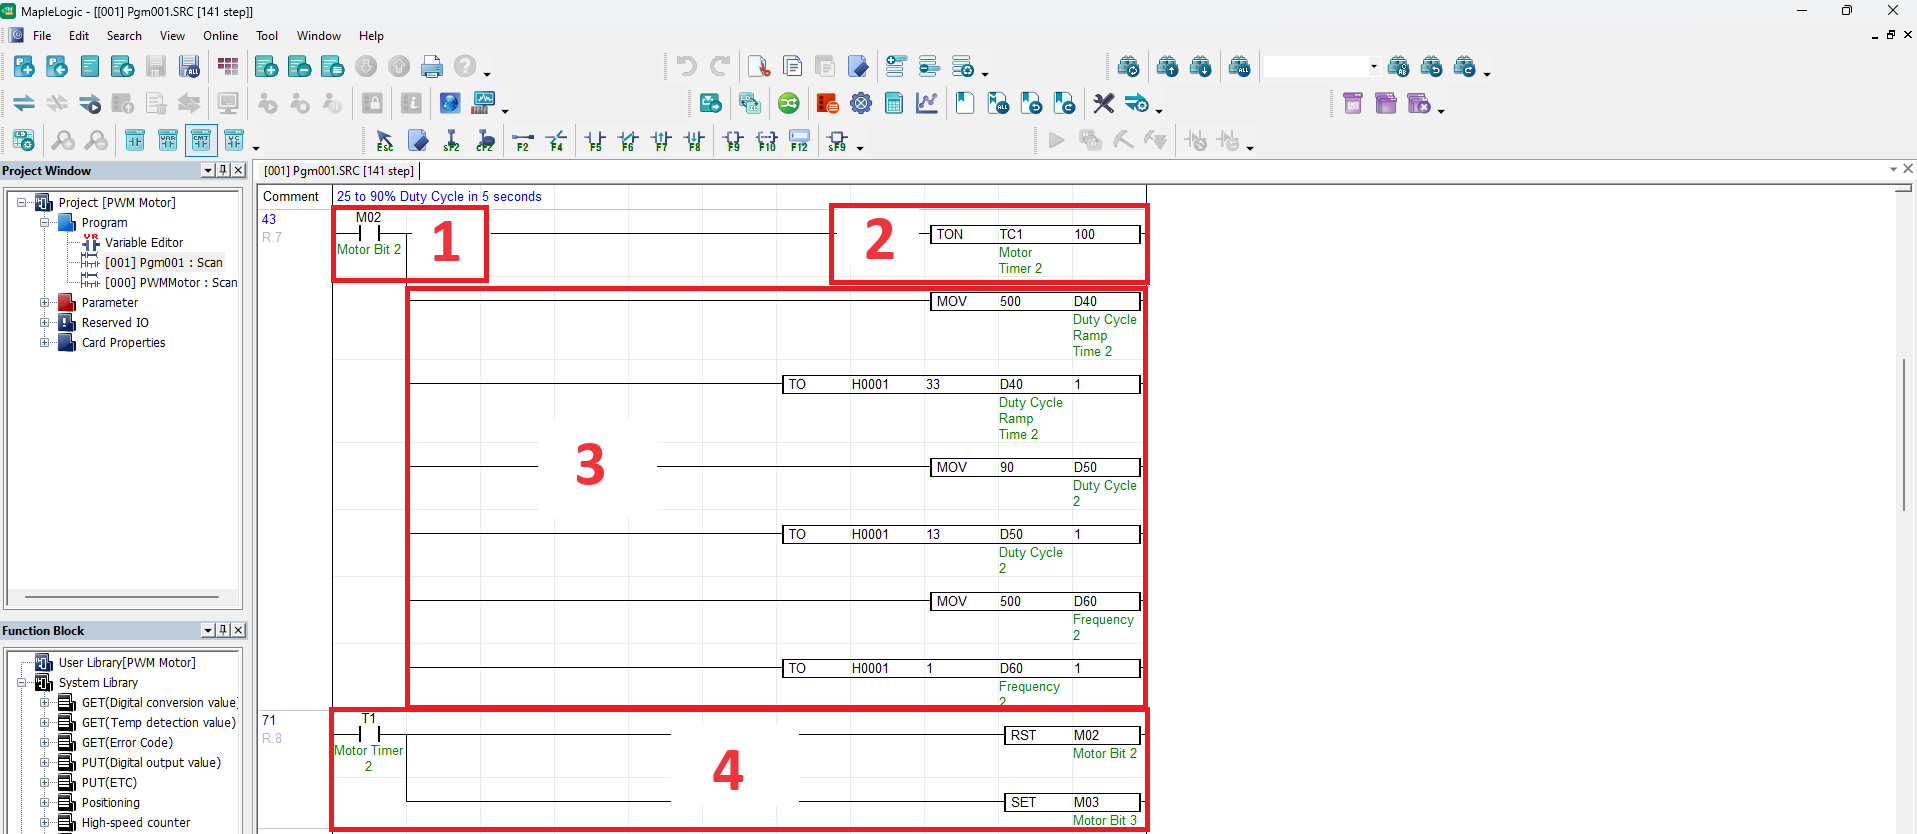
Task: Expand the GET(Temp detection value) library node
Action: (44, 723)
